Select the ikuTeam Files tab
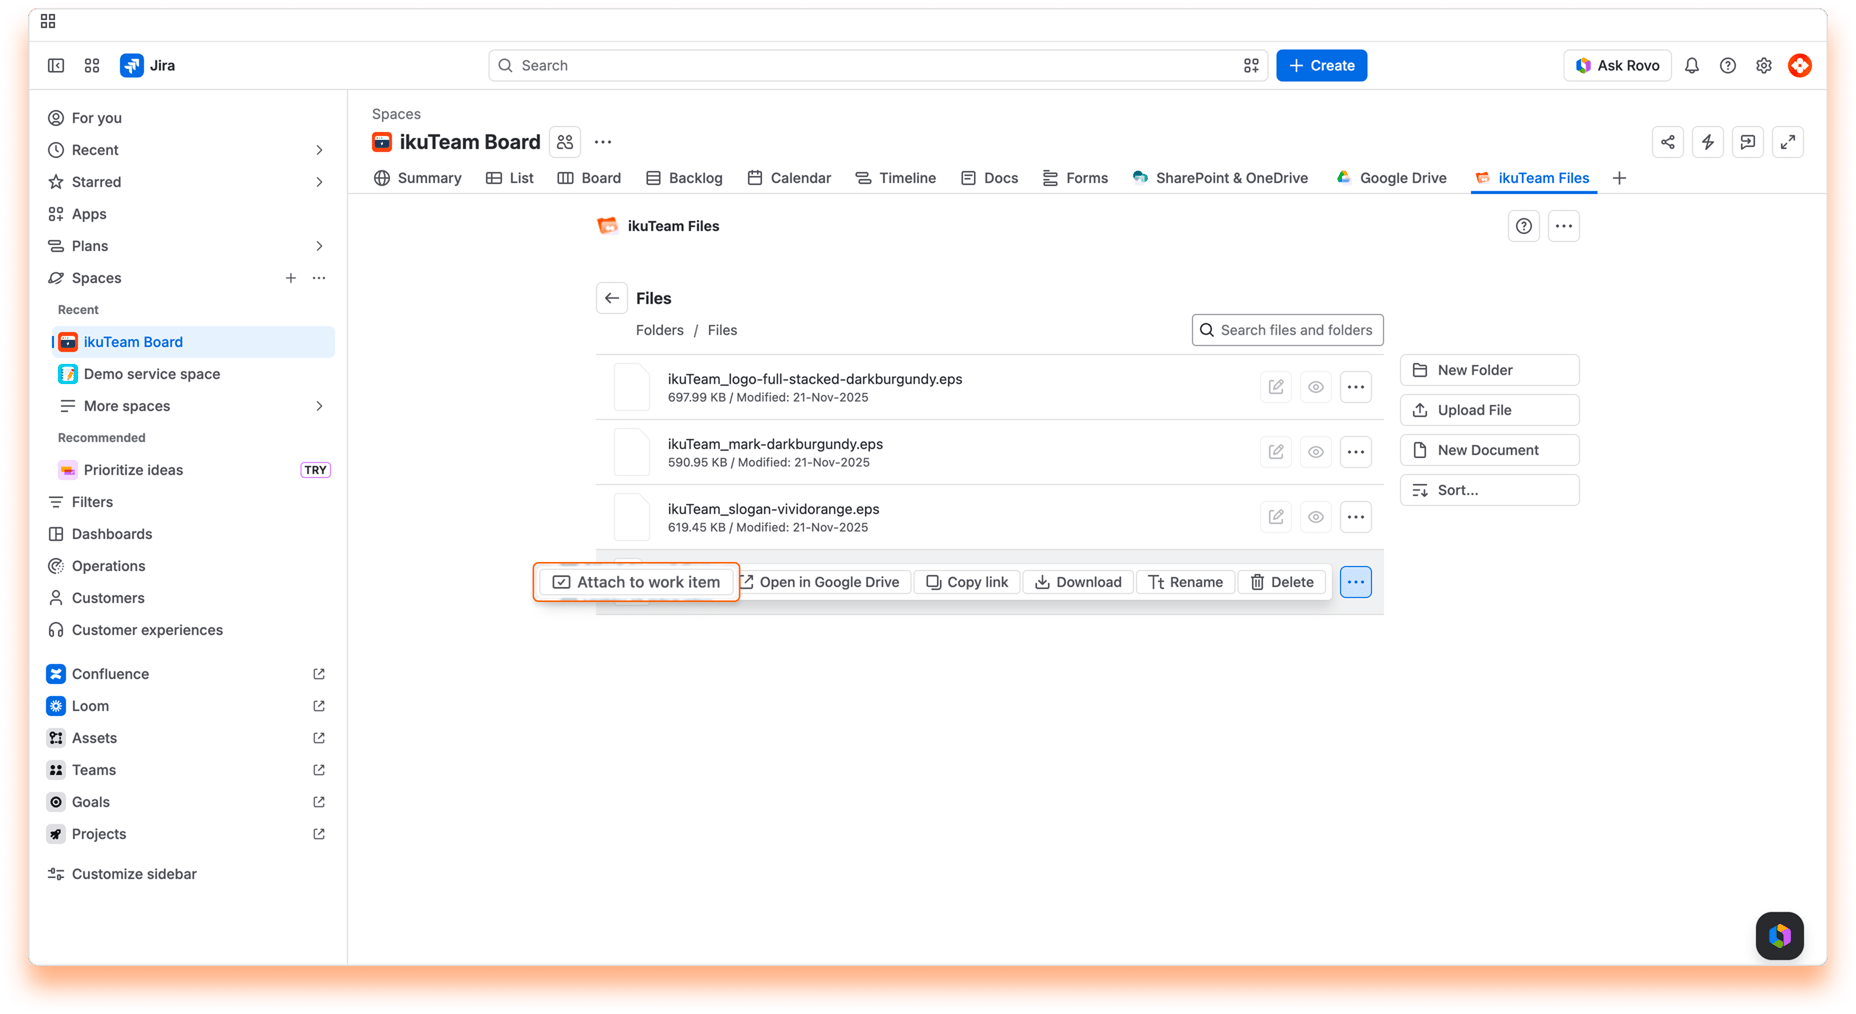This screenshot has height=1014, width=1856. pos(1532,178)
